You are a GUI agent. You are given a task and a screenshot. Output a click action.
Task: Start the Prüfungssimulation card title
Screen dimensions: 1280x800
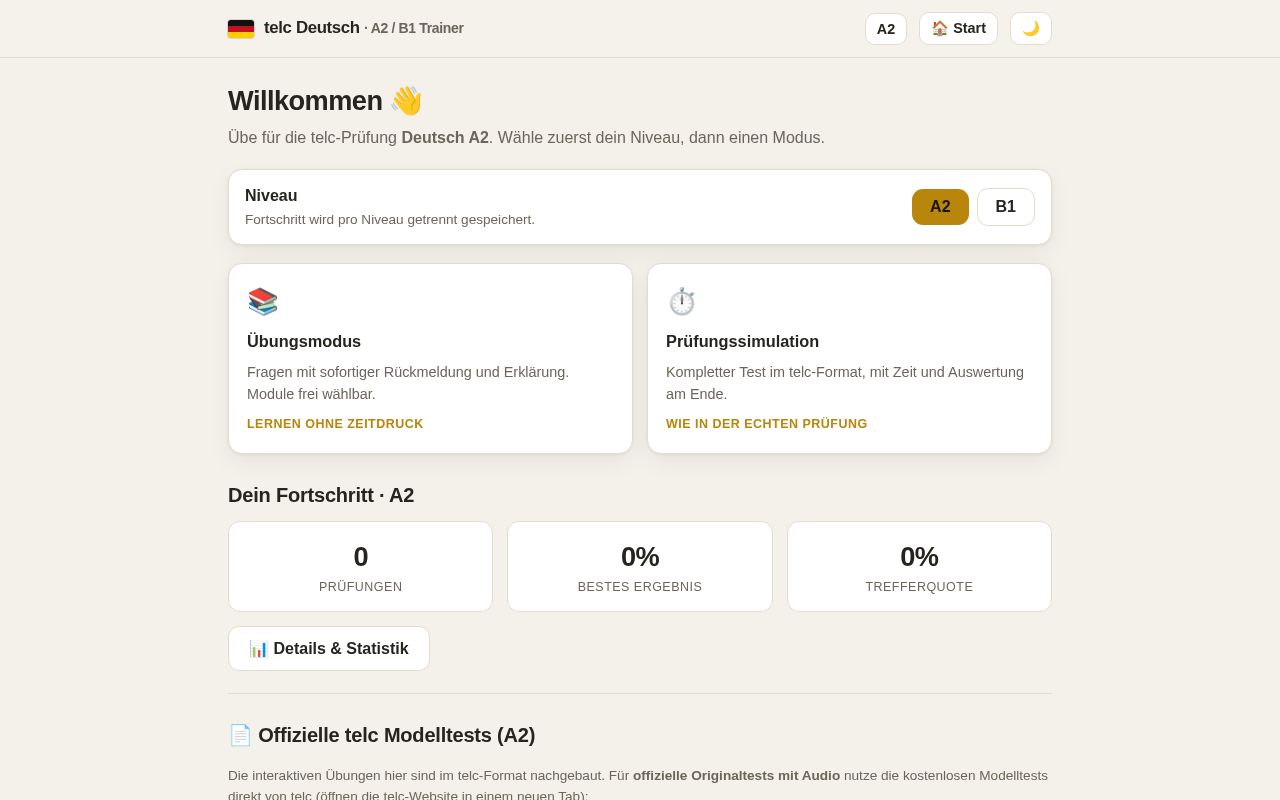tap(742, 341)
